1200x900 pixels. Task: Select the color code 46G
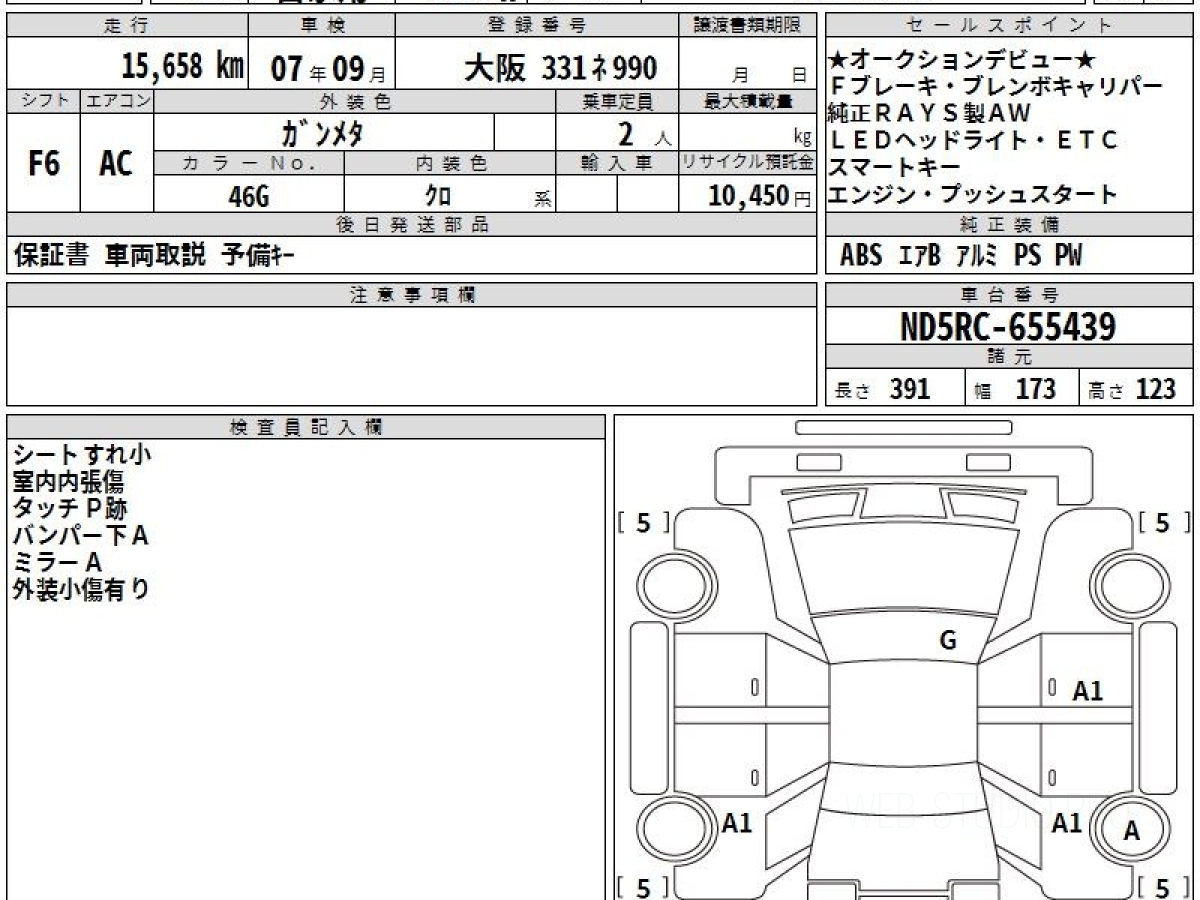[x=249, y=197]
